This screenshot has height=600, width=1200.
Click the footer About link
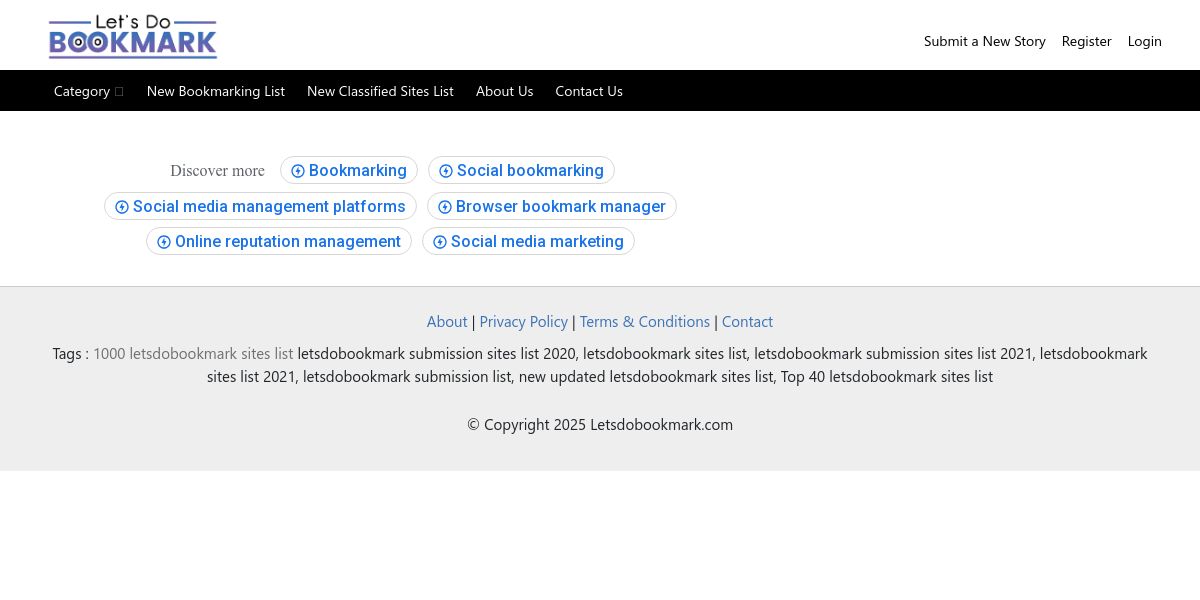(447, 321)
